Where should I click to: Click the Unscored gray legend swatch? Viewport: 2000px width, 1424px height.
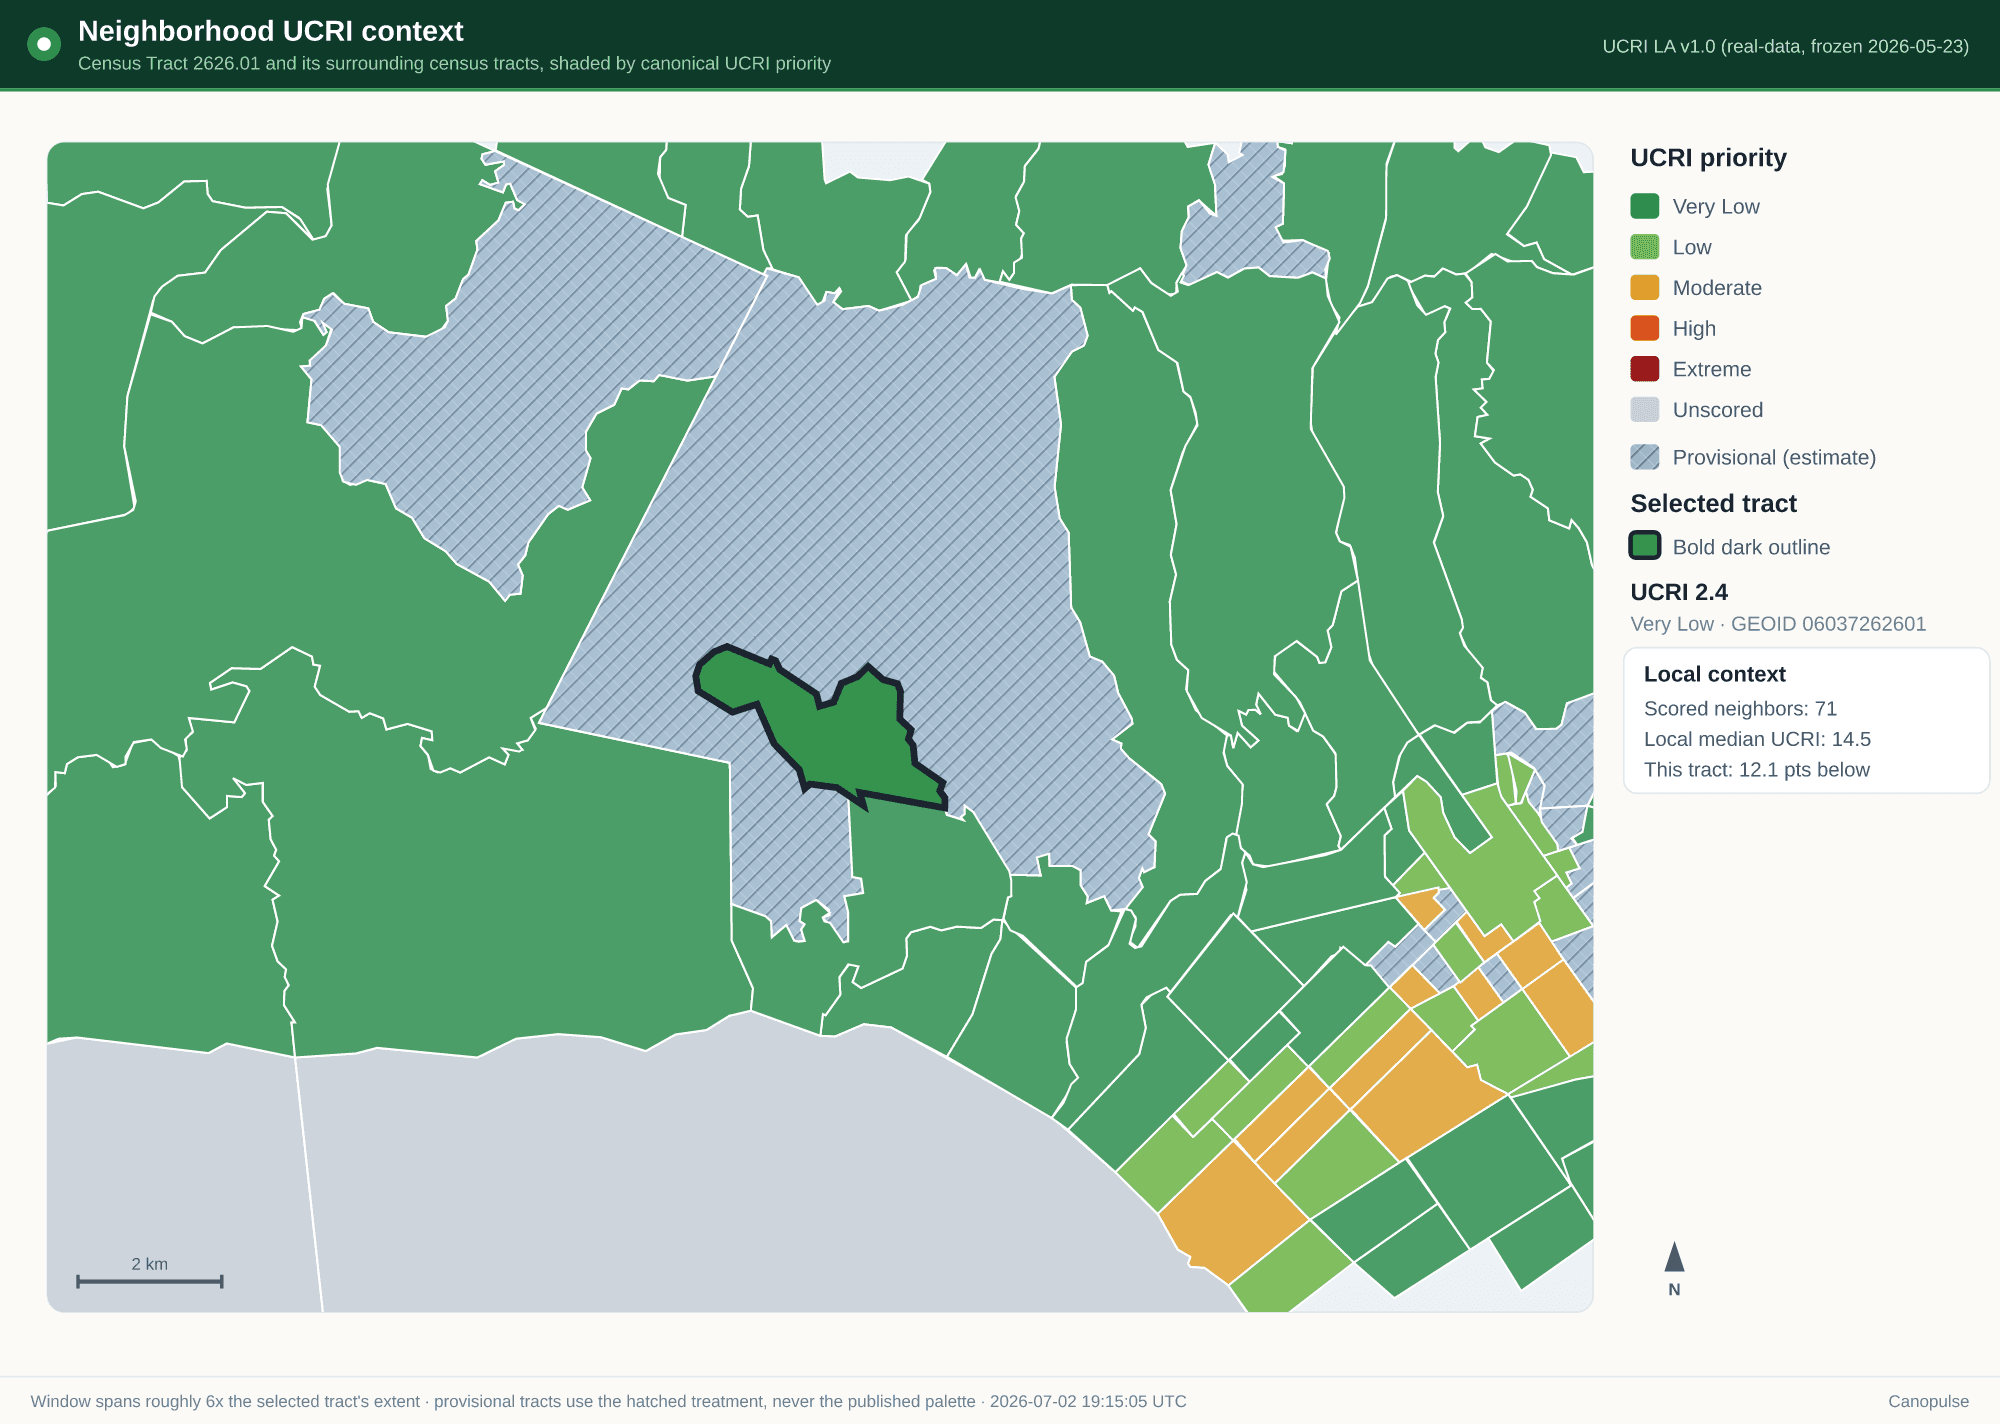(1644, 410)
